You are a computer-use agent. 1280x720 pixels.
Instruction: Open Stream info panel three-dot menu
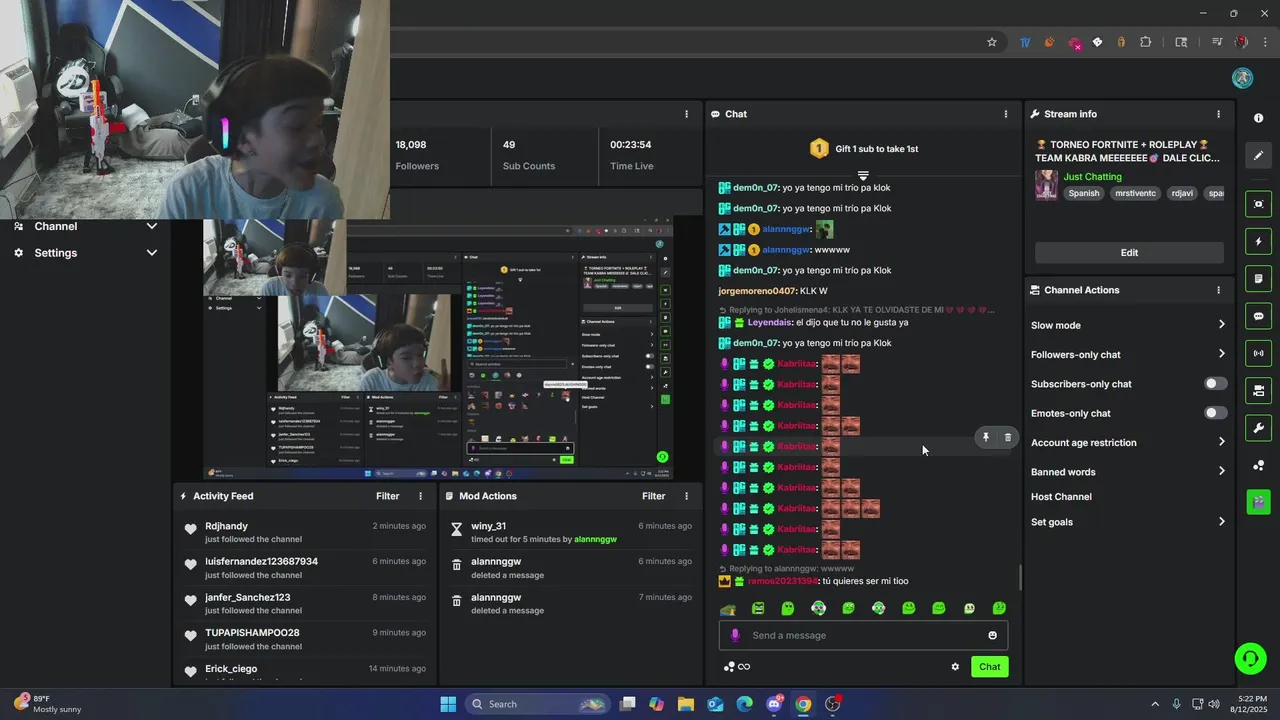pyautogui.click(x=1218, y=114)
